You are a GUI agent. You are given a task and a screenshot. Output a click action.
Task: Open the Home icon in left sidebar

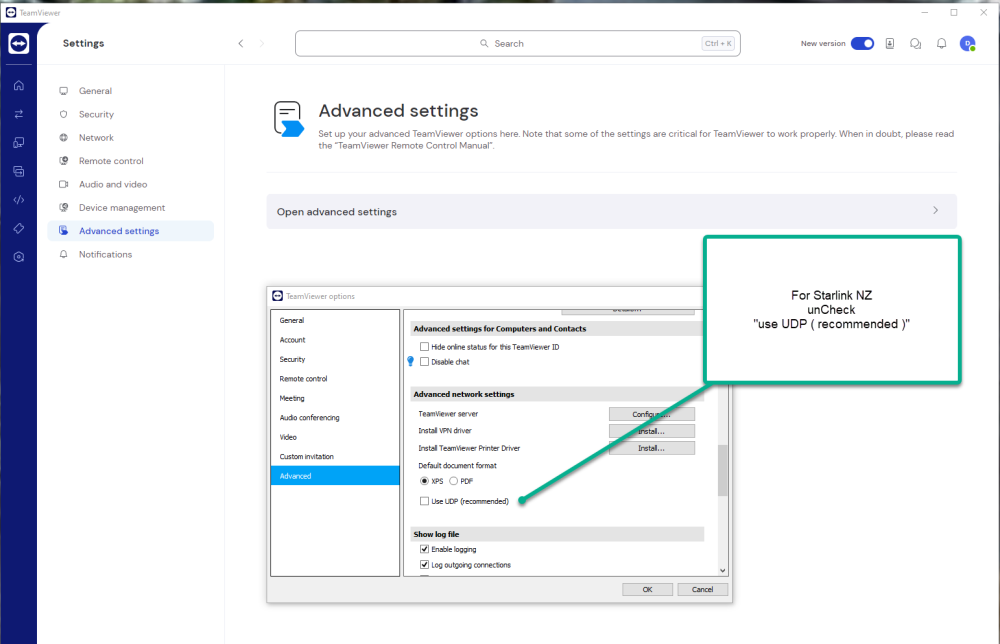tap(18, 85)
